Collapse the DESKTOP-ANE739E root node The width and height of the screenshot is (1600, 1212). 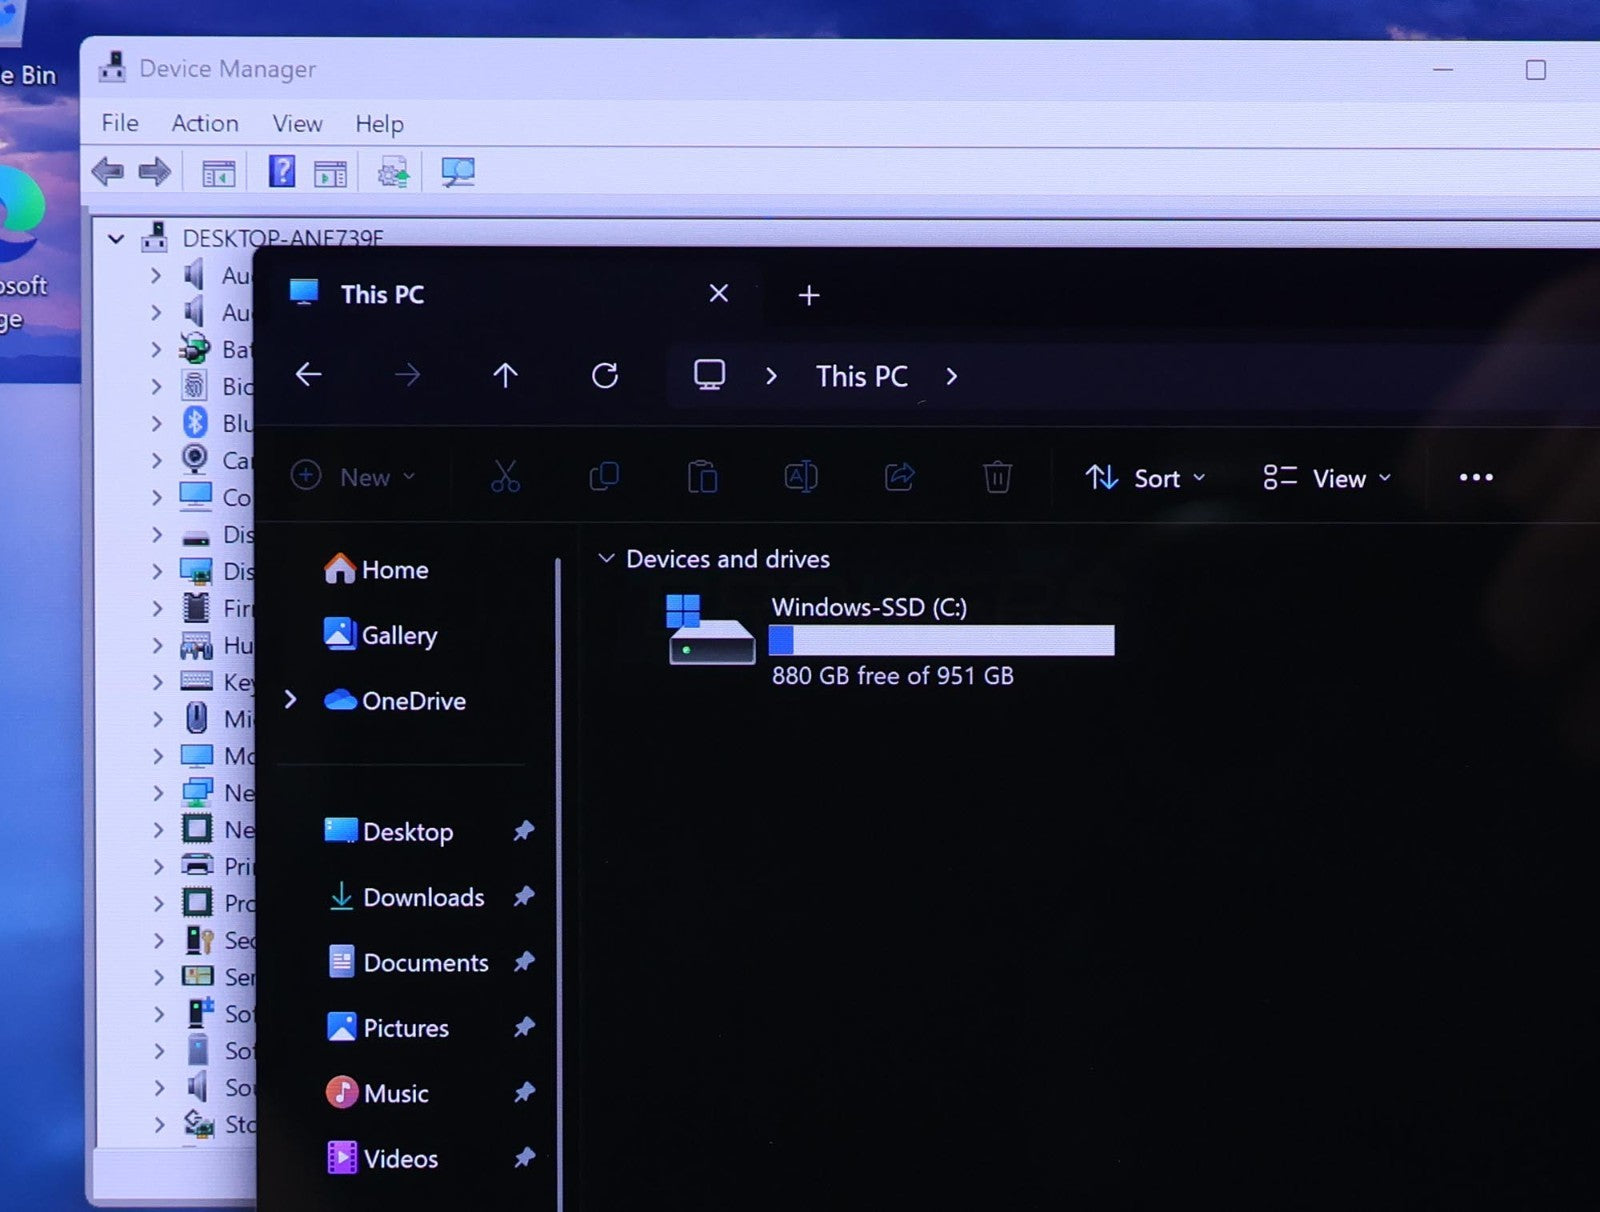tap(117, 239)
